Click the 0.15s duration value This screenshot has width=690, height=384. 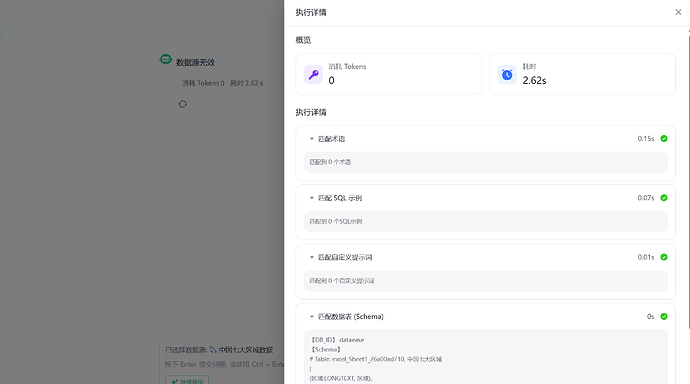click(x=646, y=139)
